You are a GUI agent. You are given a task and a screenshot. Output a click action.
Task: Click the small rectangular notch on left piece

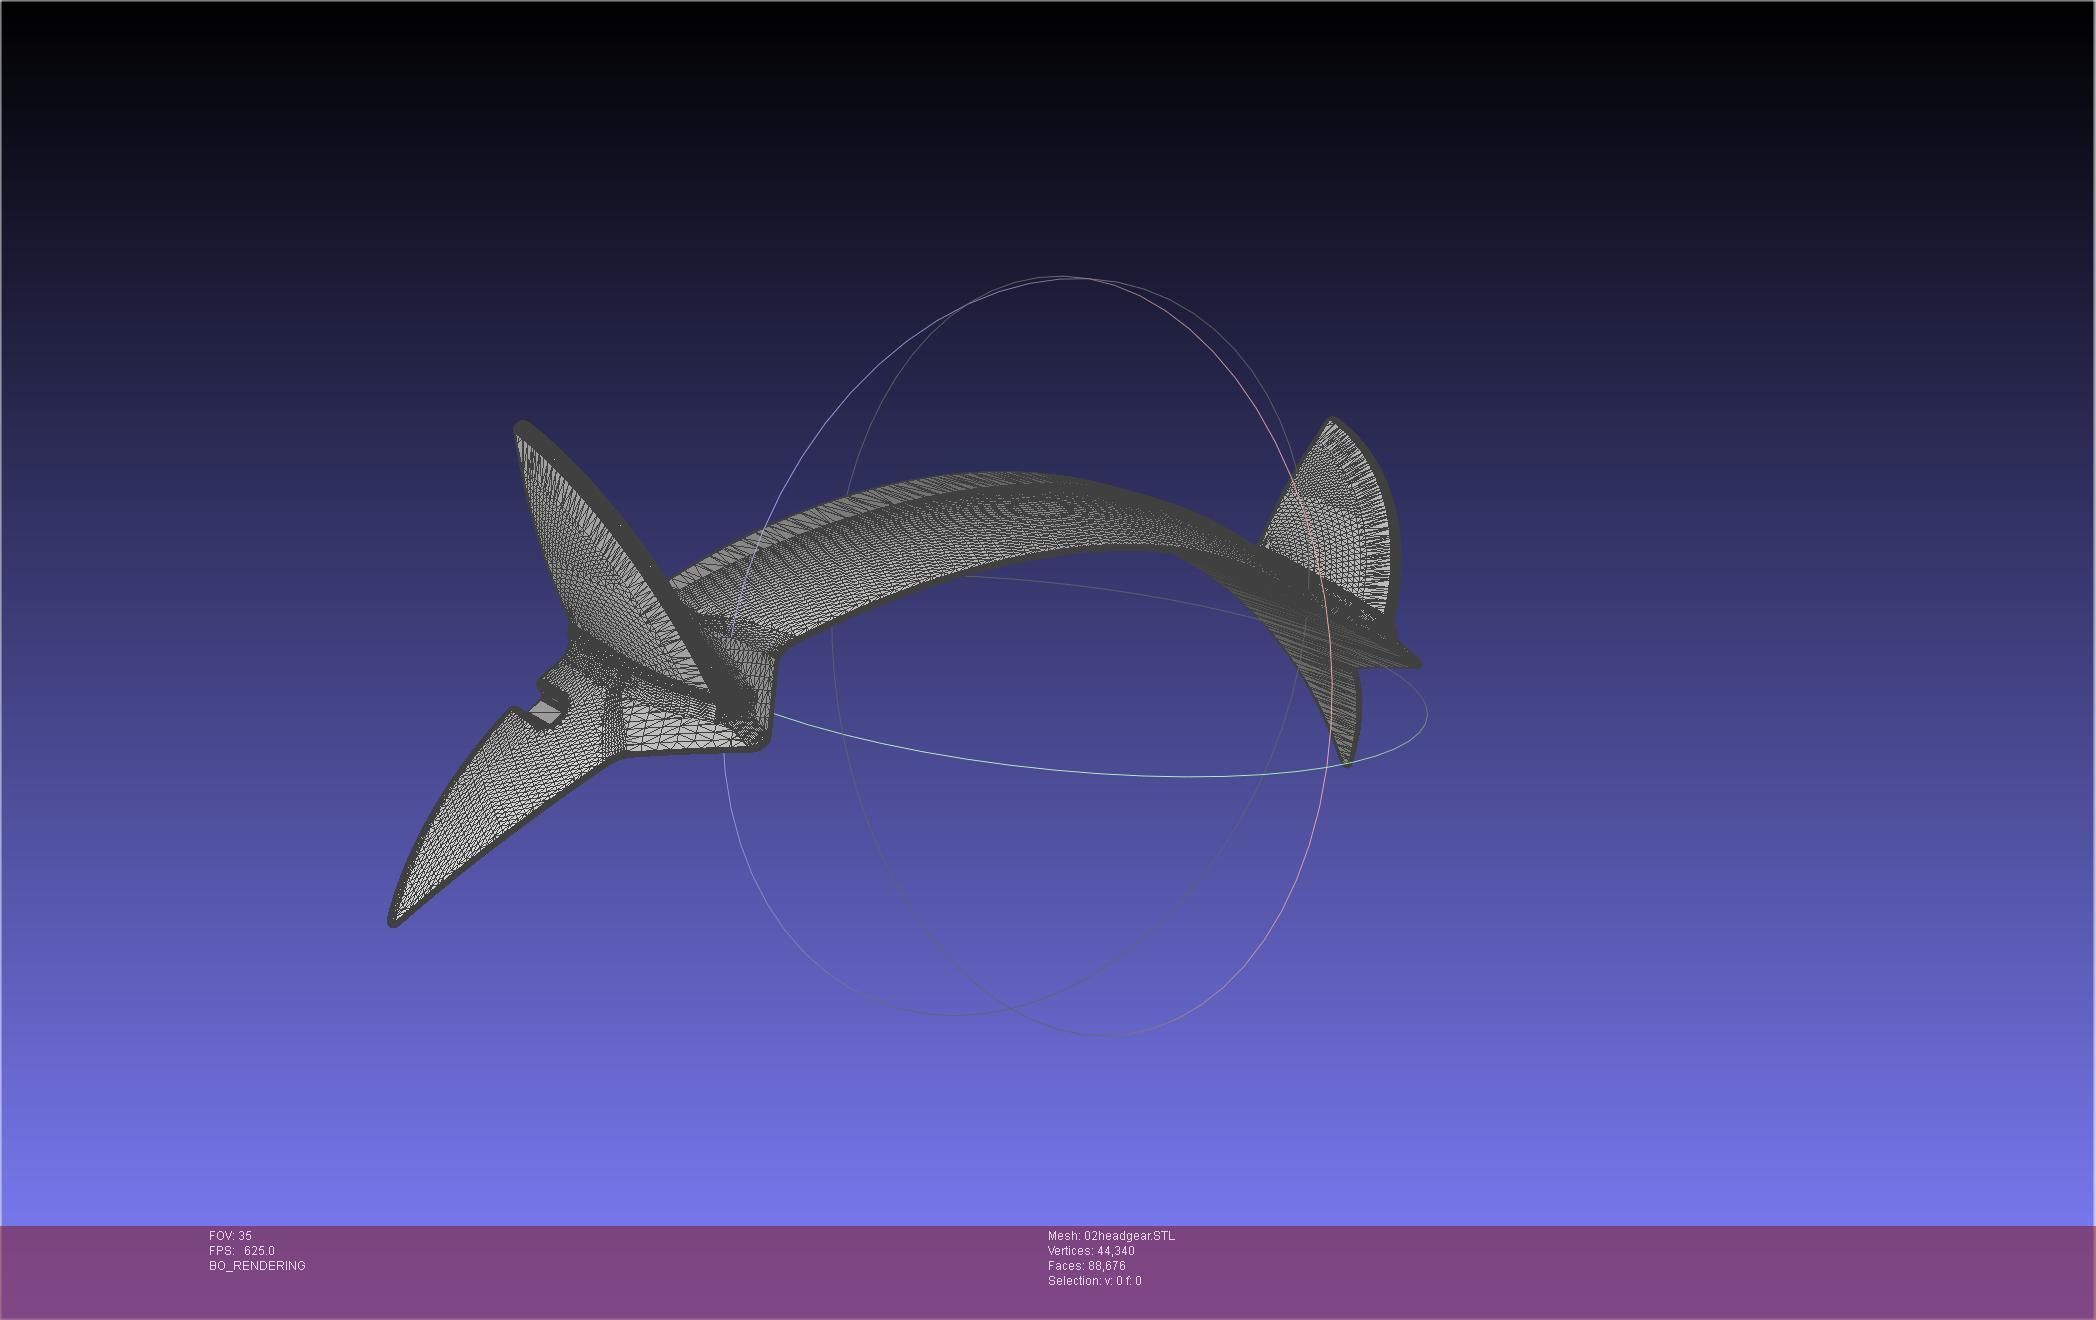tap(546, 711)
